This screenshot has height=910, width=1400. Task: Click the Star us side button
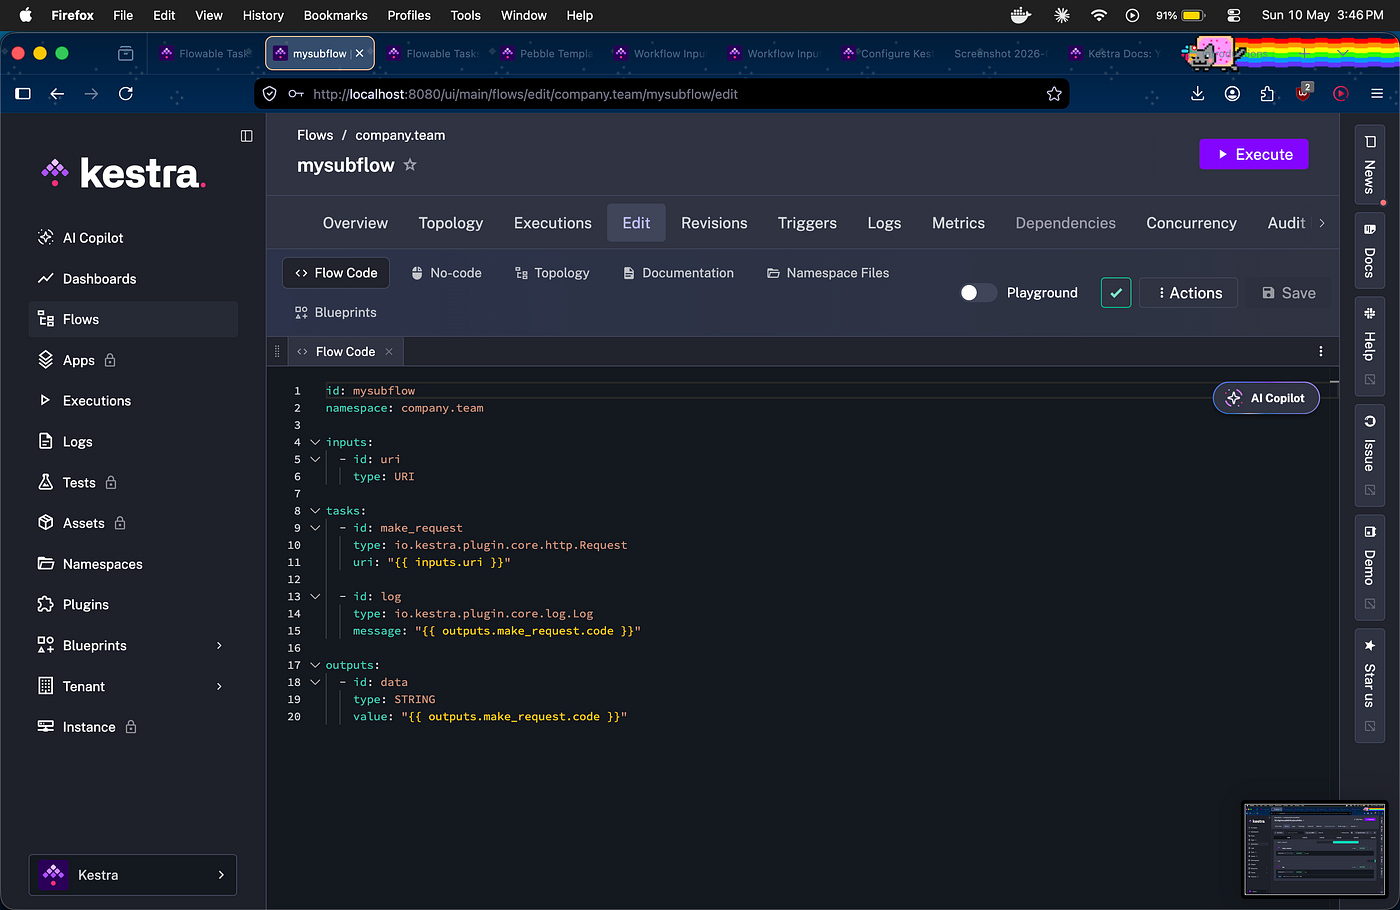[x=1369, y=685]
